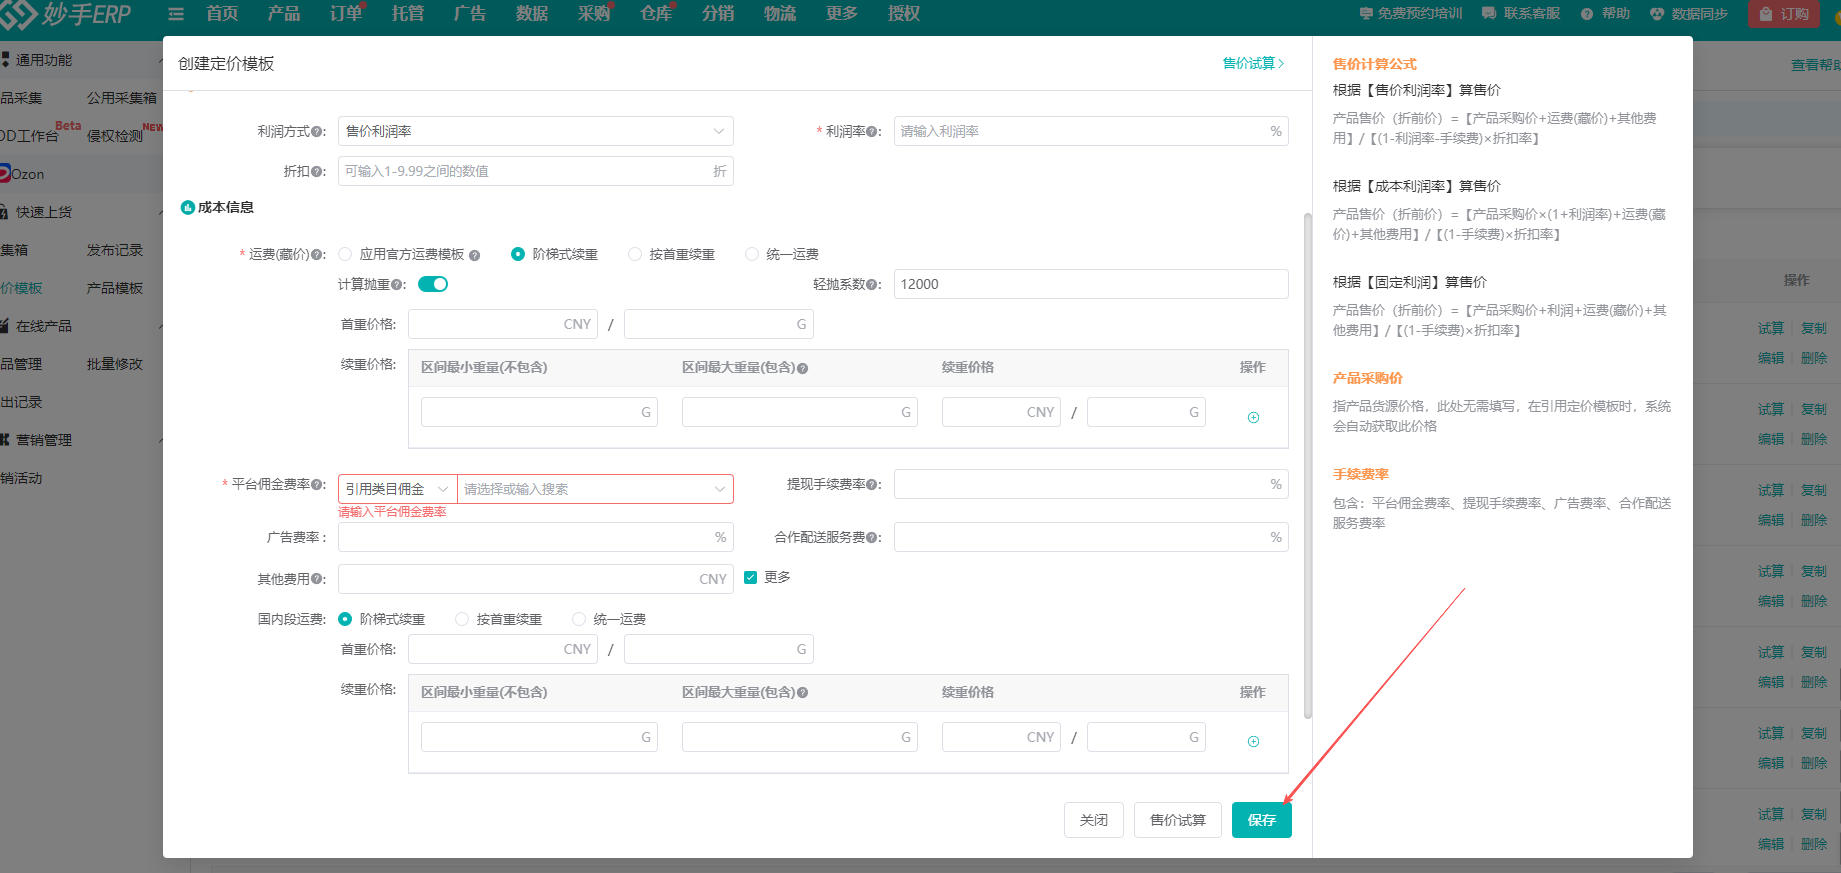The height and width of the screenshot is (873, 1841).
Task: Click the hamburger menu icon in top bar
Action: (x=176, y=14)
